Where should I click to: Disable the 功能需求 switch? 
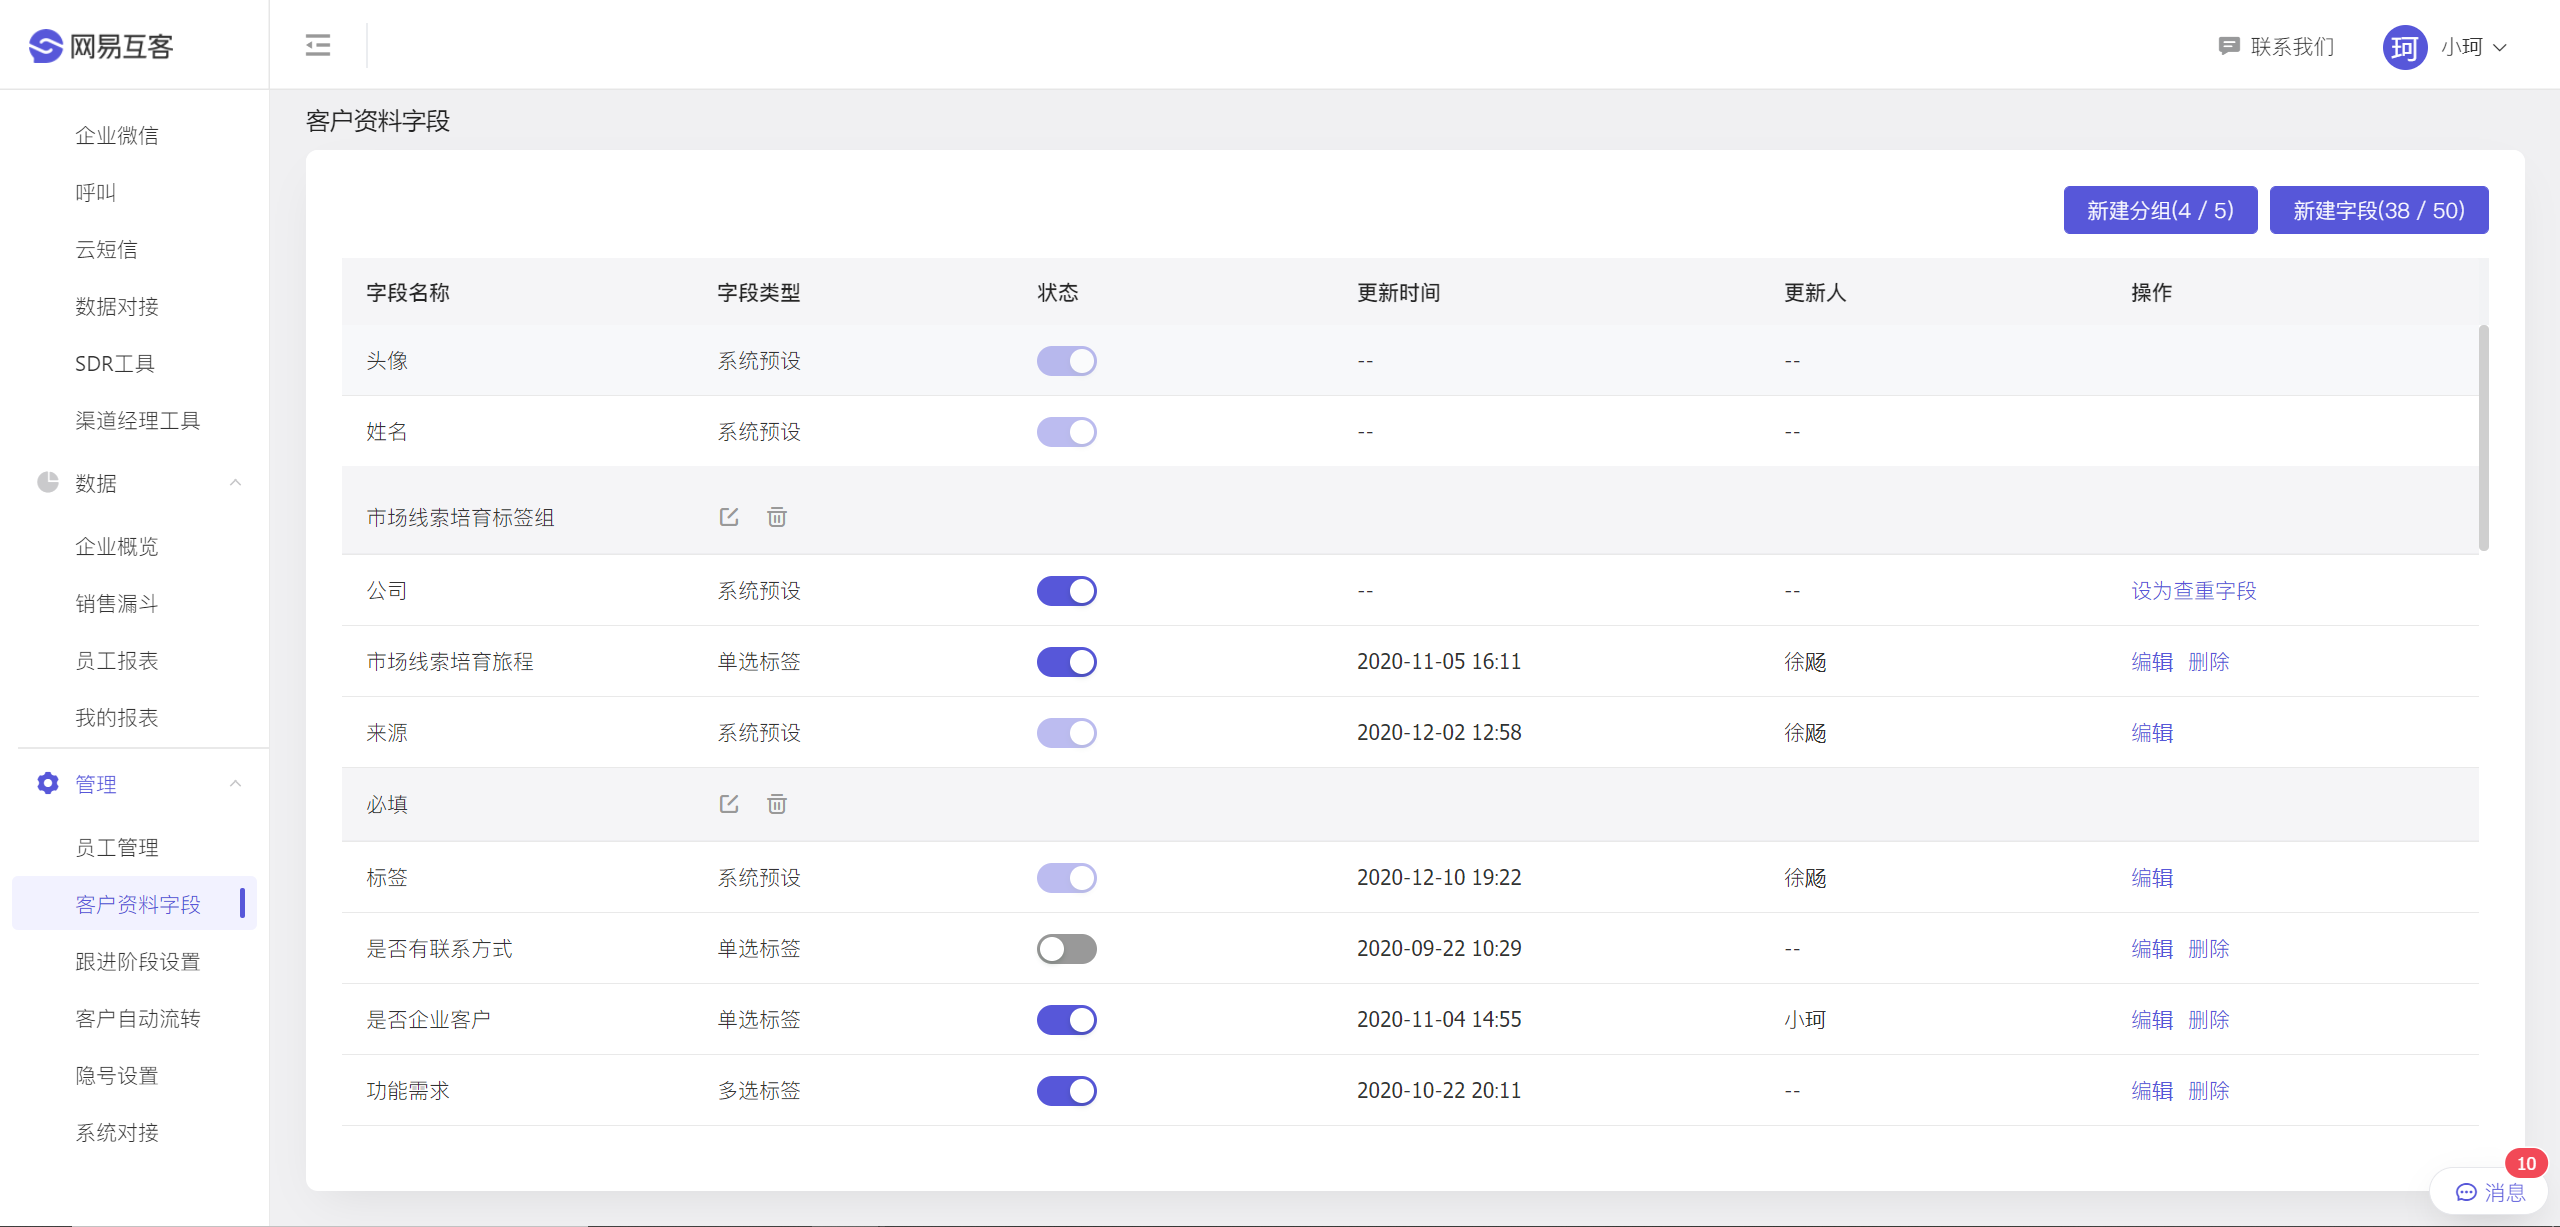[x=1066, y=1091]
